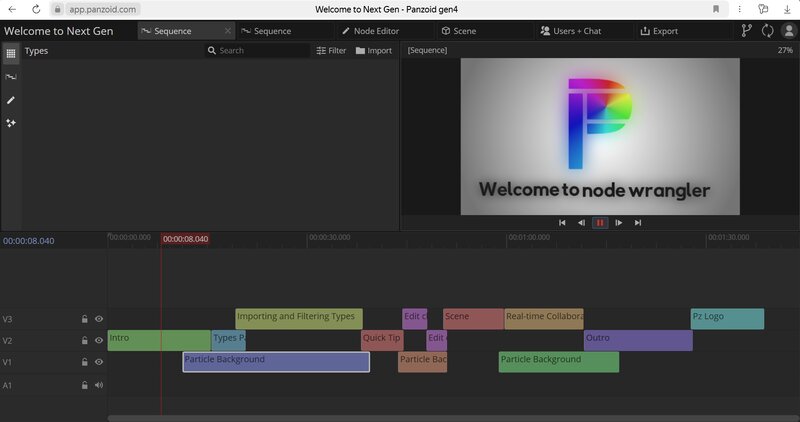The image size is (800, 422).
Task: Select the Outro clip on the timeline
Action: pos(637,341)
